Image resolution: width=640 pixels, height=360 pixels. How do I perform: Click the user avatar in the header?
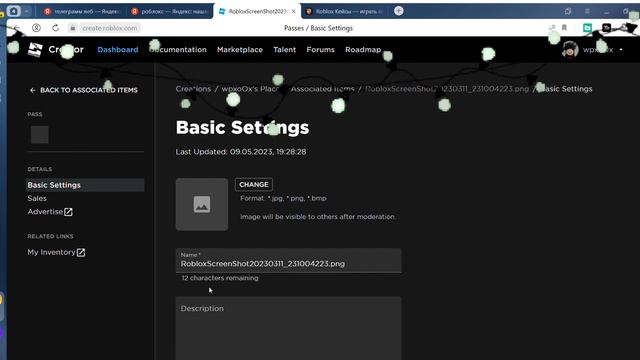[570, 50]
